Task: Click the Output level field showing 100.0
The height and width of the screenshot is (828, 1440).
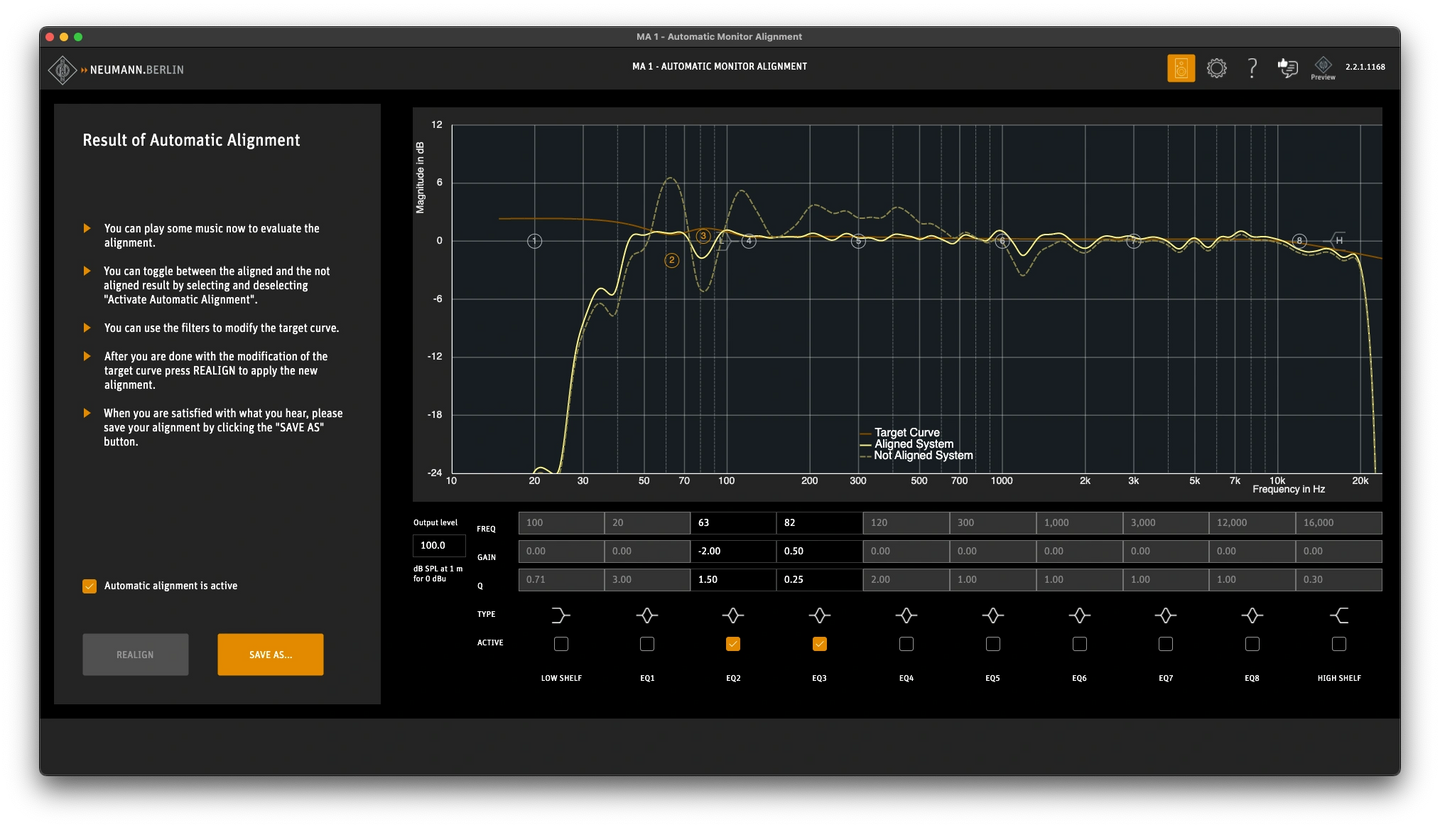Action: click(438, 546)
